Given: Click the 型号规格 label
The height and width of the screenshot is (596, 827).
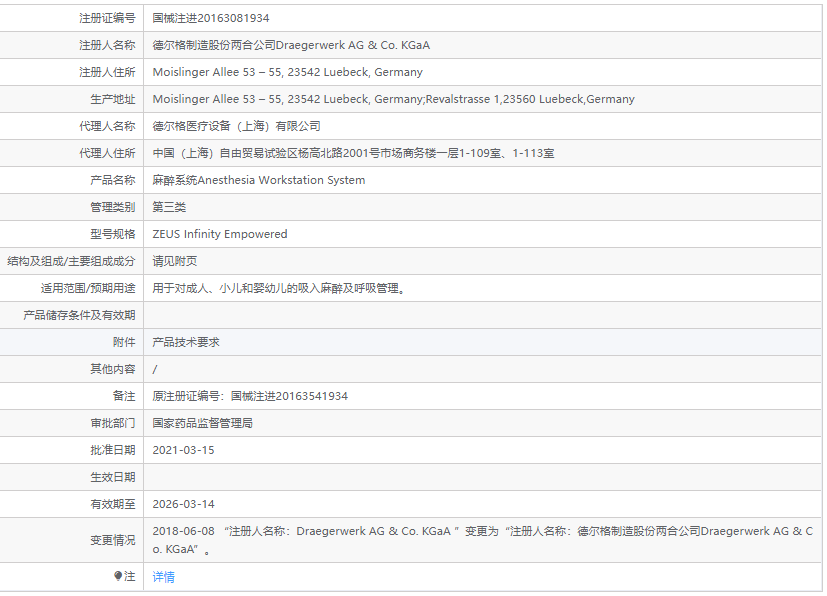Looking at the screenshot, I should (x=113, y=234).
